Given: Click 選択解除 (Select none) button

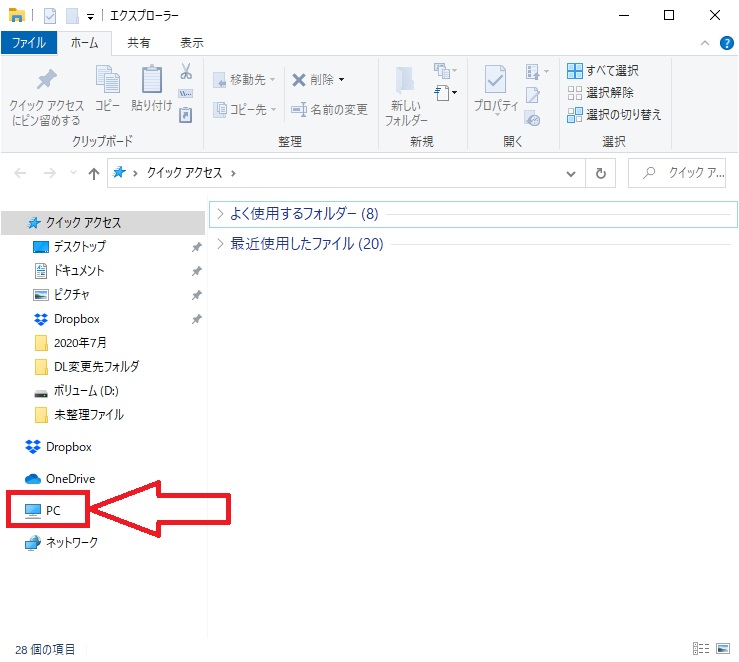Looking at the screenshot, I should click(x=600, y=92).
